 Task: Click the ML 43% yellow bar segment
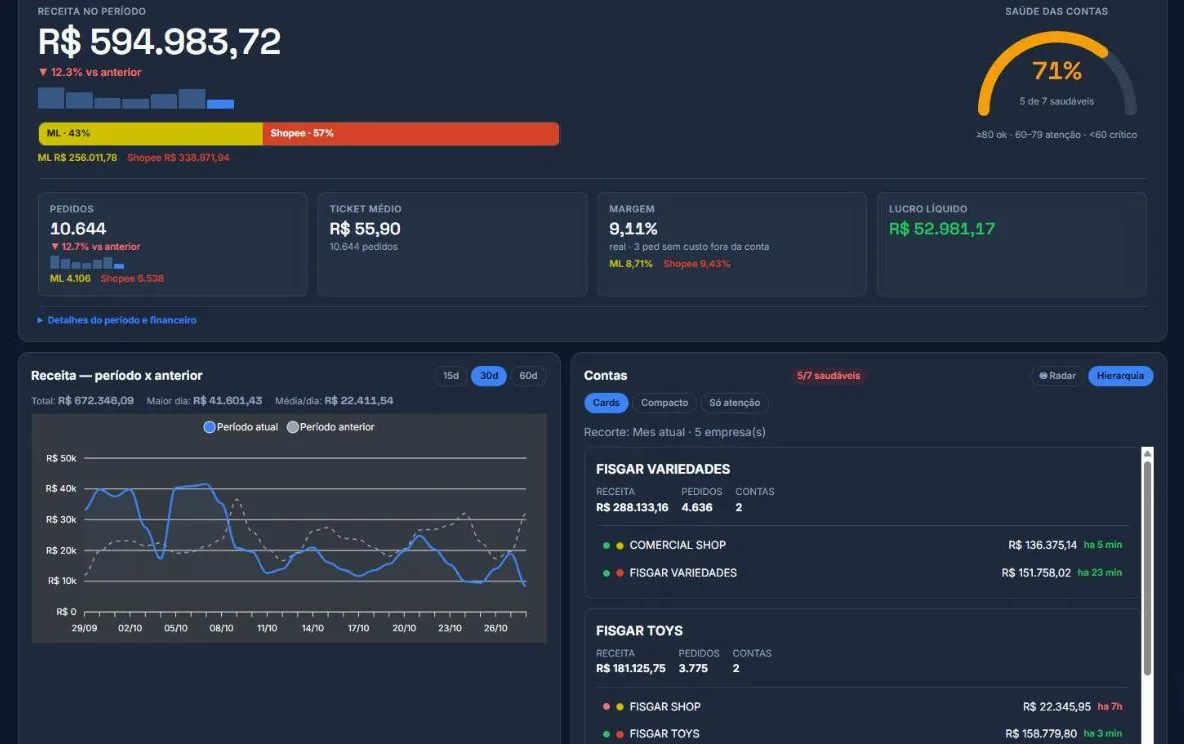coord(150,134)
